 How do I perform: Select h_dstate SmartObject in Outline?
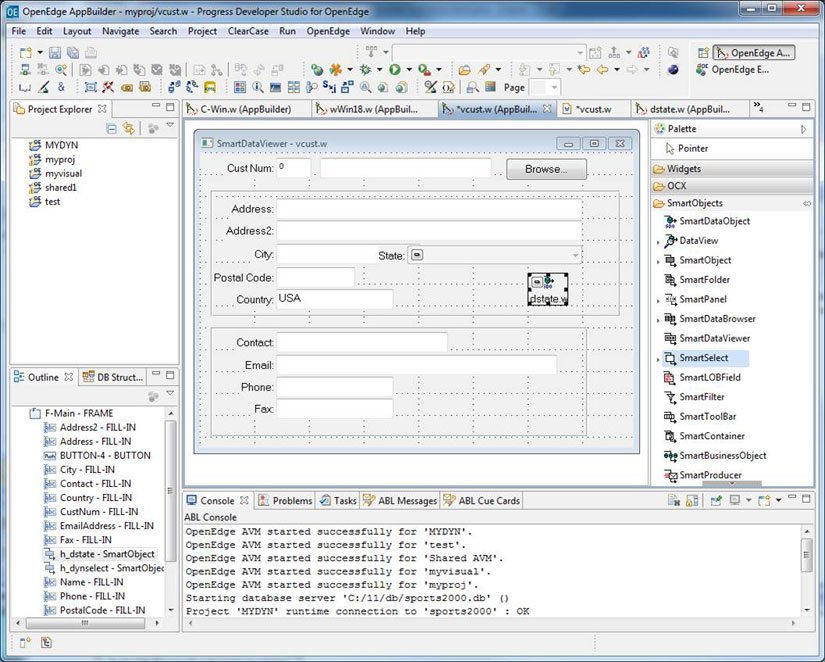(x=106, y=553)
